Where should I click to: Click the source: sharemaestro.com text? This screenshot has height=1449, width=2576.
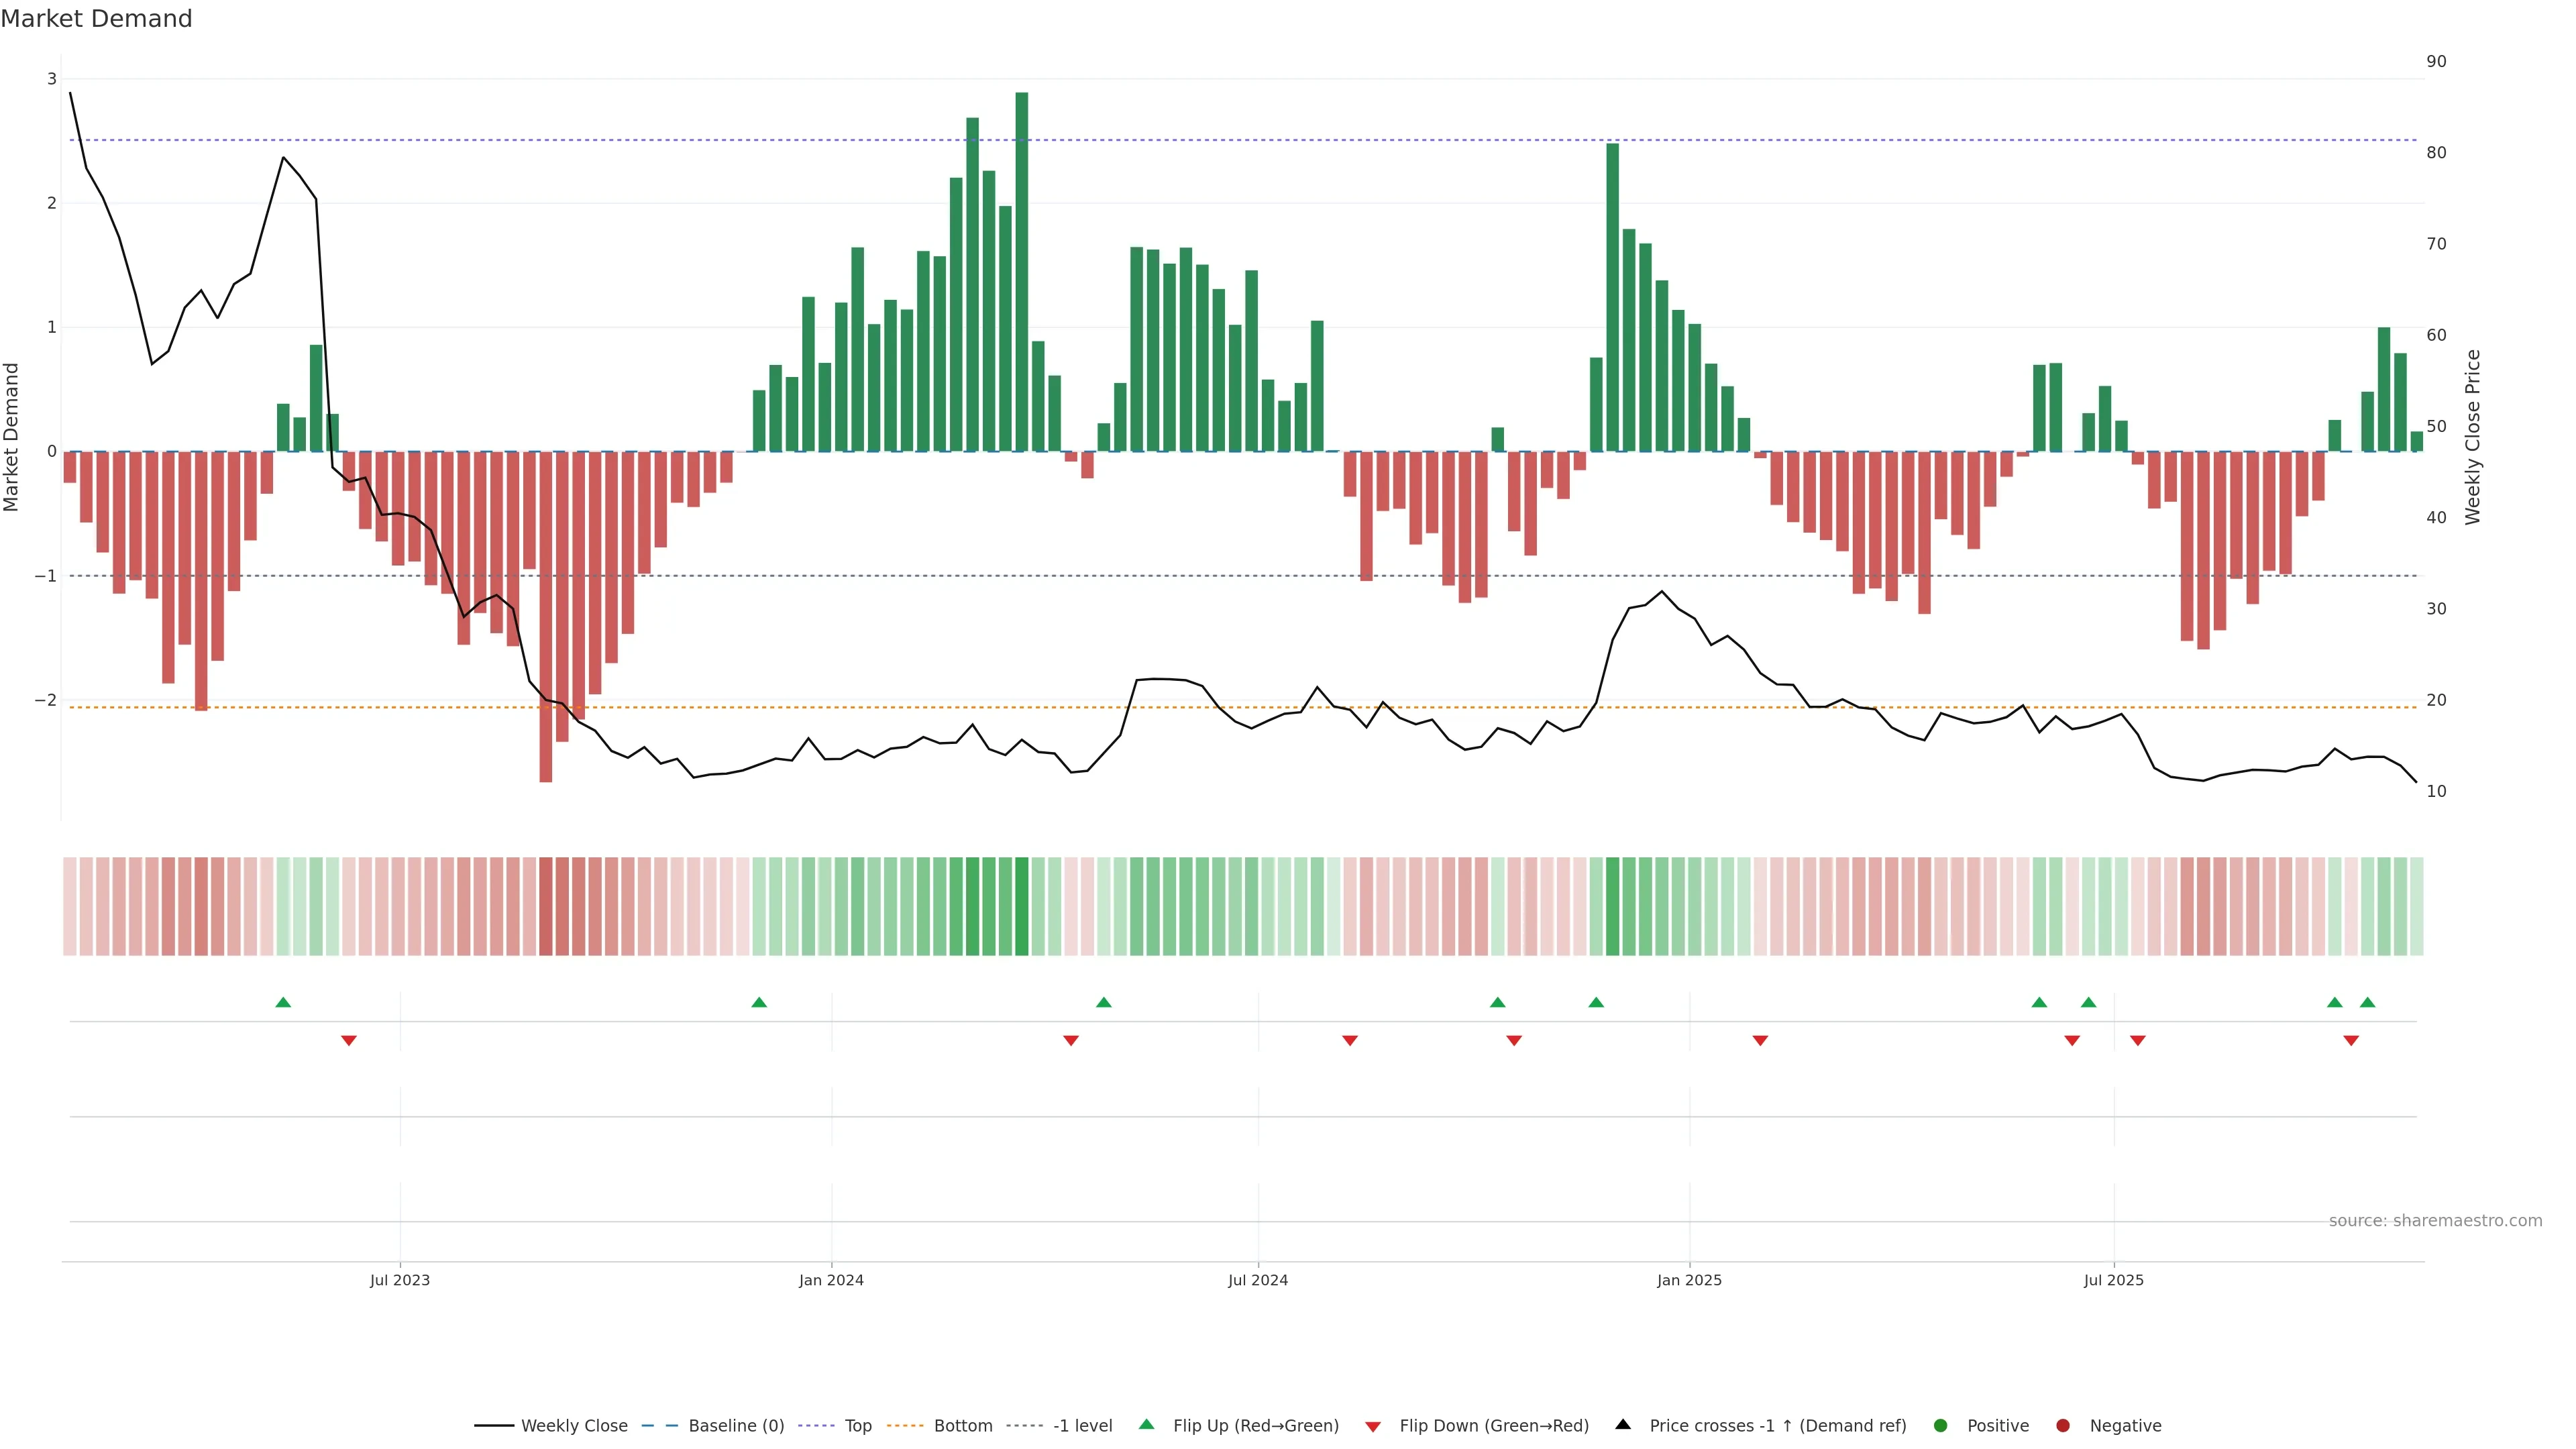[x=2435, y=1221]
